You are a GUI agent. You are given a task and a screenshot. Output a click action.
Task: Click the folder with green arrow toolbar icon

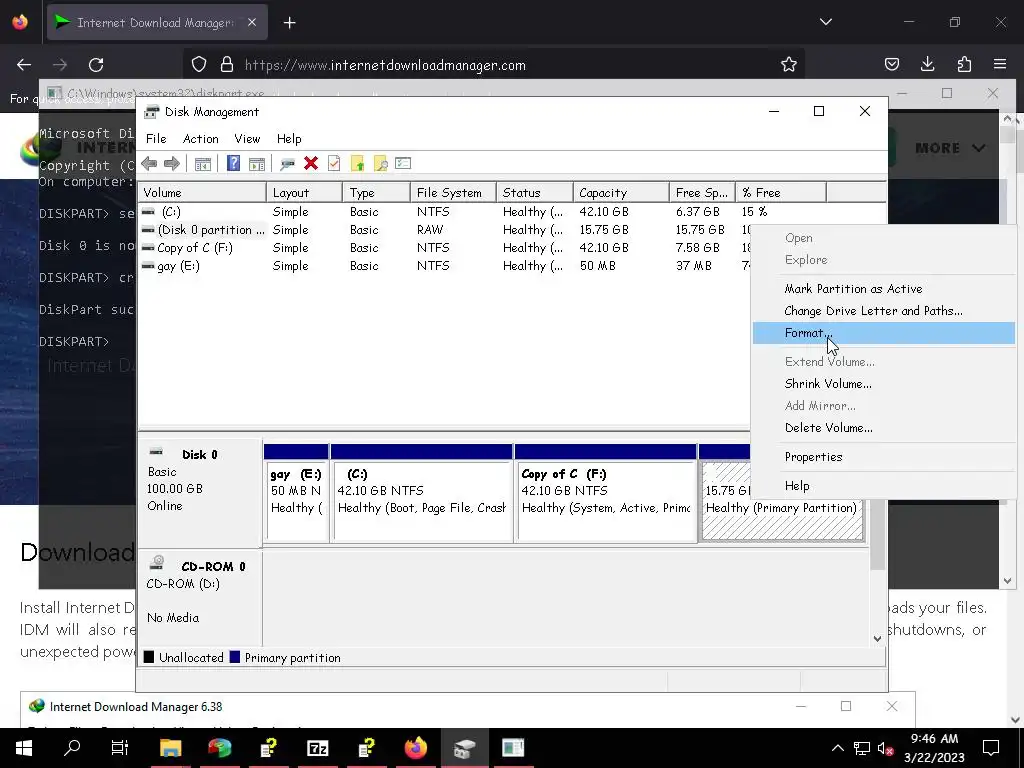(x=357, y=163)
